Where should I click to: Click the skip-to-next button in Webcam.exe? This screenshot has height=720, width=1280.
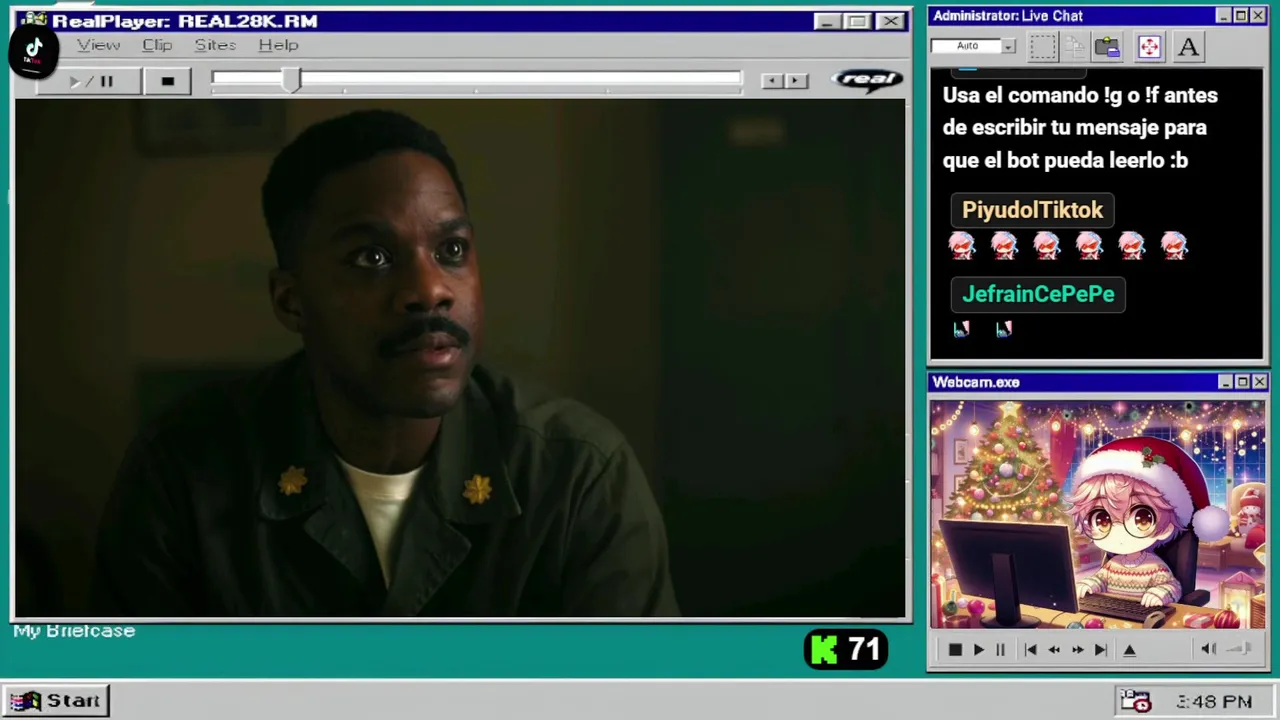click(x=1100, y=650)
